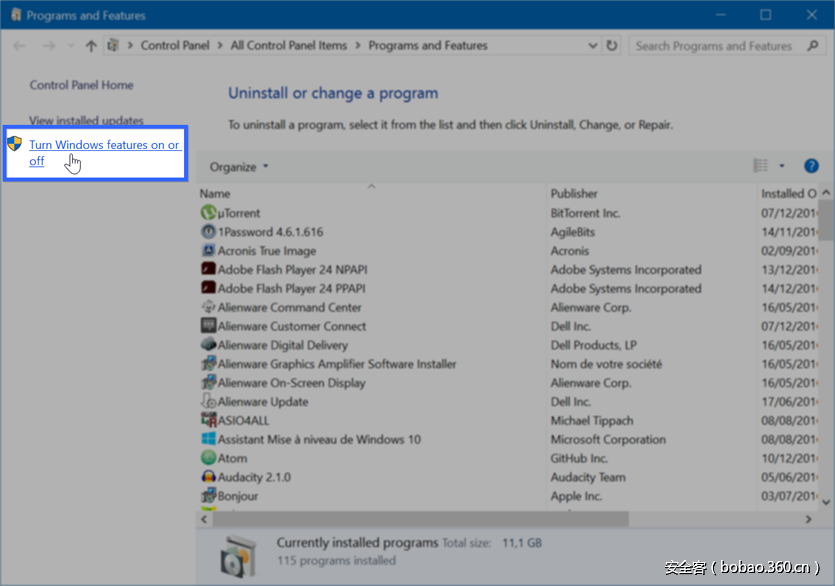
Task: Open the address bar history dropdown
Action: (593, 46)
